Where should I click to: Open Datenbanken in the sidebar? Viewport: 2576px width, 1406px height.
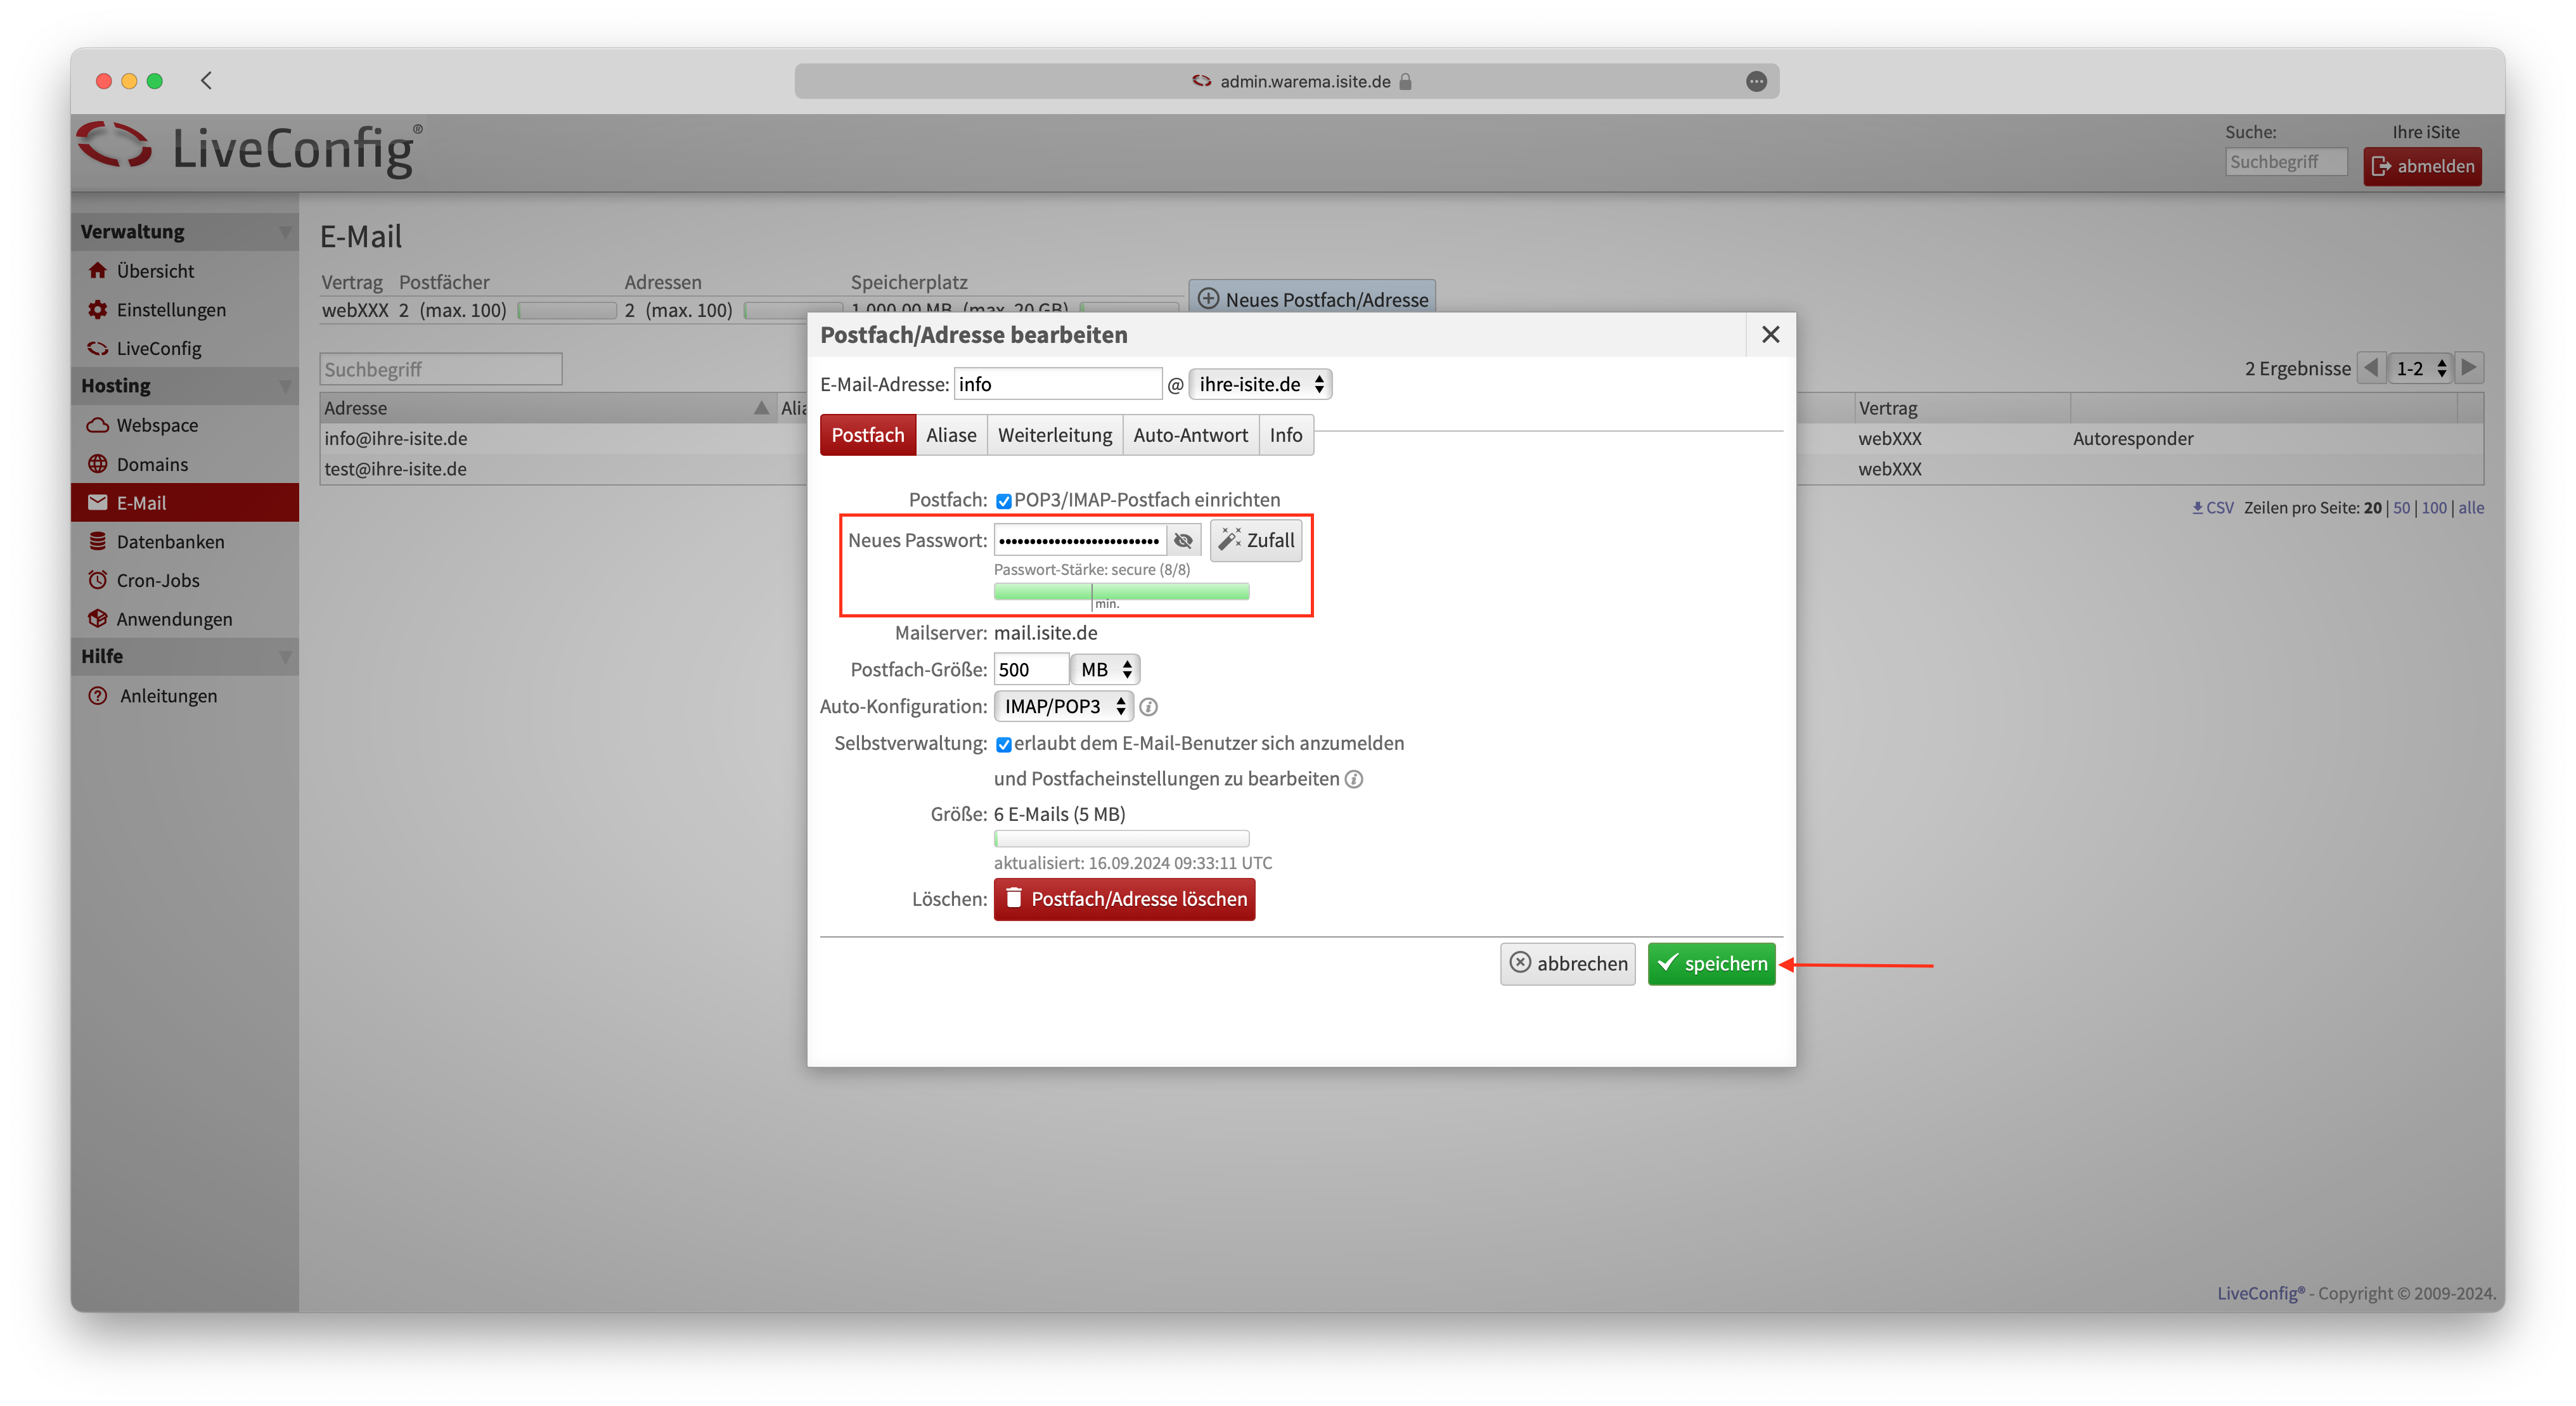(170, 542)
